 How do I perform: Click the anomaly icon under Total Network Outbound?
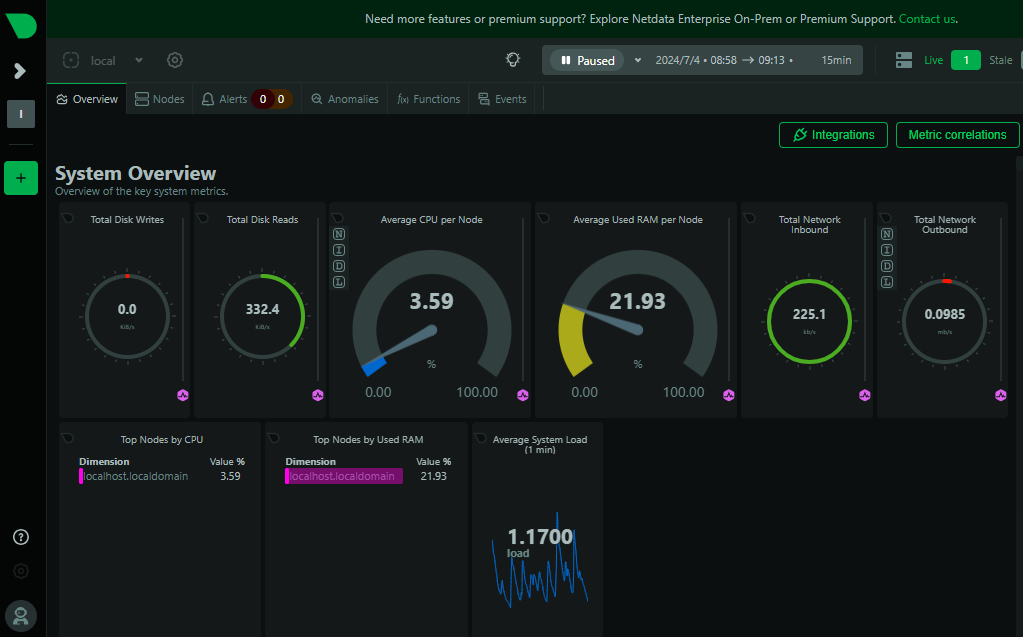1000,395
